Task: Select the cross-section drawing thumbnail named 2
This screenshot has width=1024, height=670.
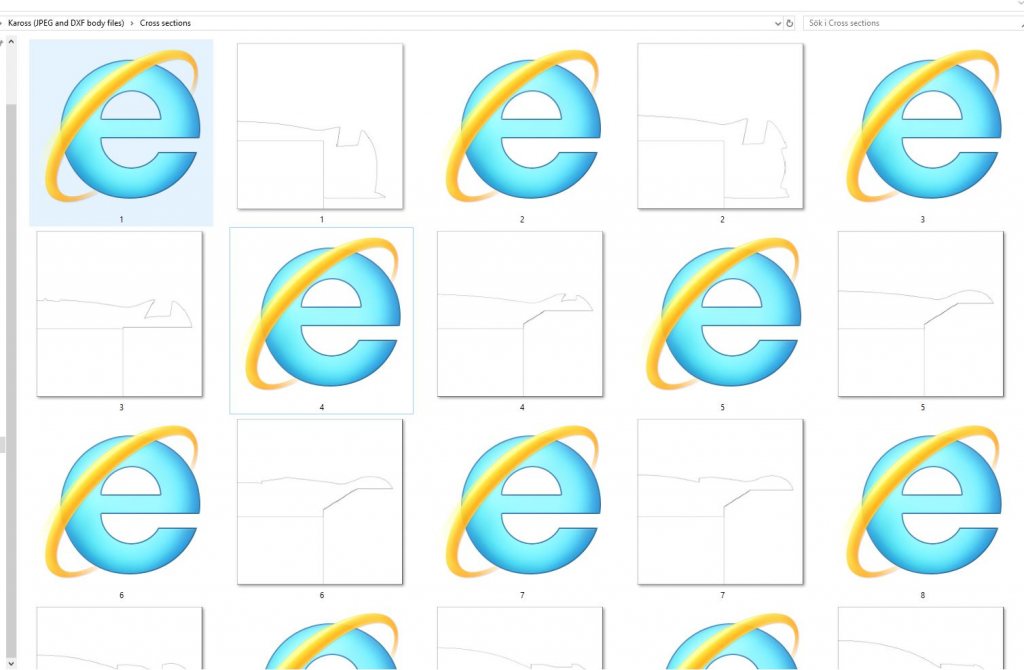Action: pyautogui.click(x=720, y=126)
